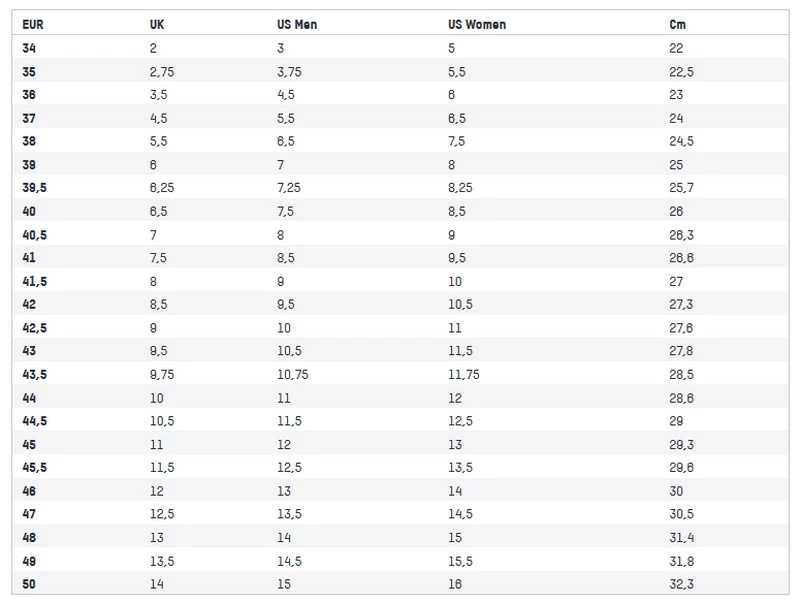
Task: Select UK value 2,75 in EUR 35 row
Action: [x=162, y=72]
